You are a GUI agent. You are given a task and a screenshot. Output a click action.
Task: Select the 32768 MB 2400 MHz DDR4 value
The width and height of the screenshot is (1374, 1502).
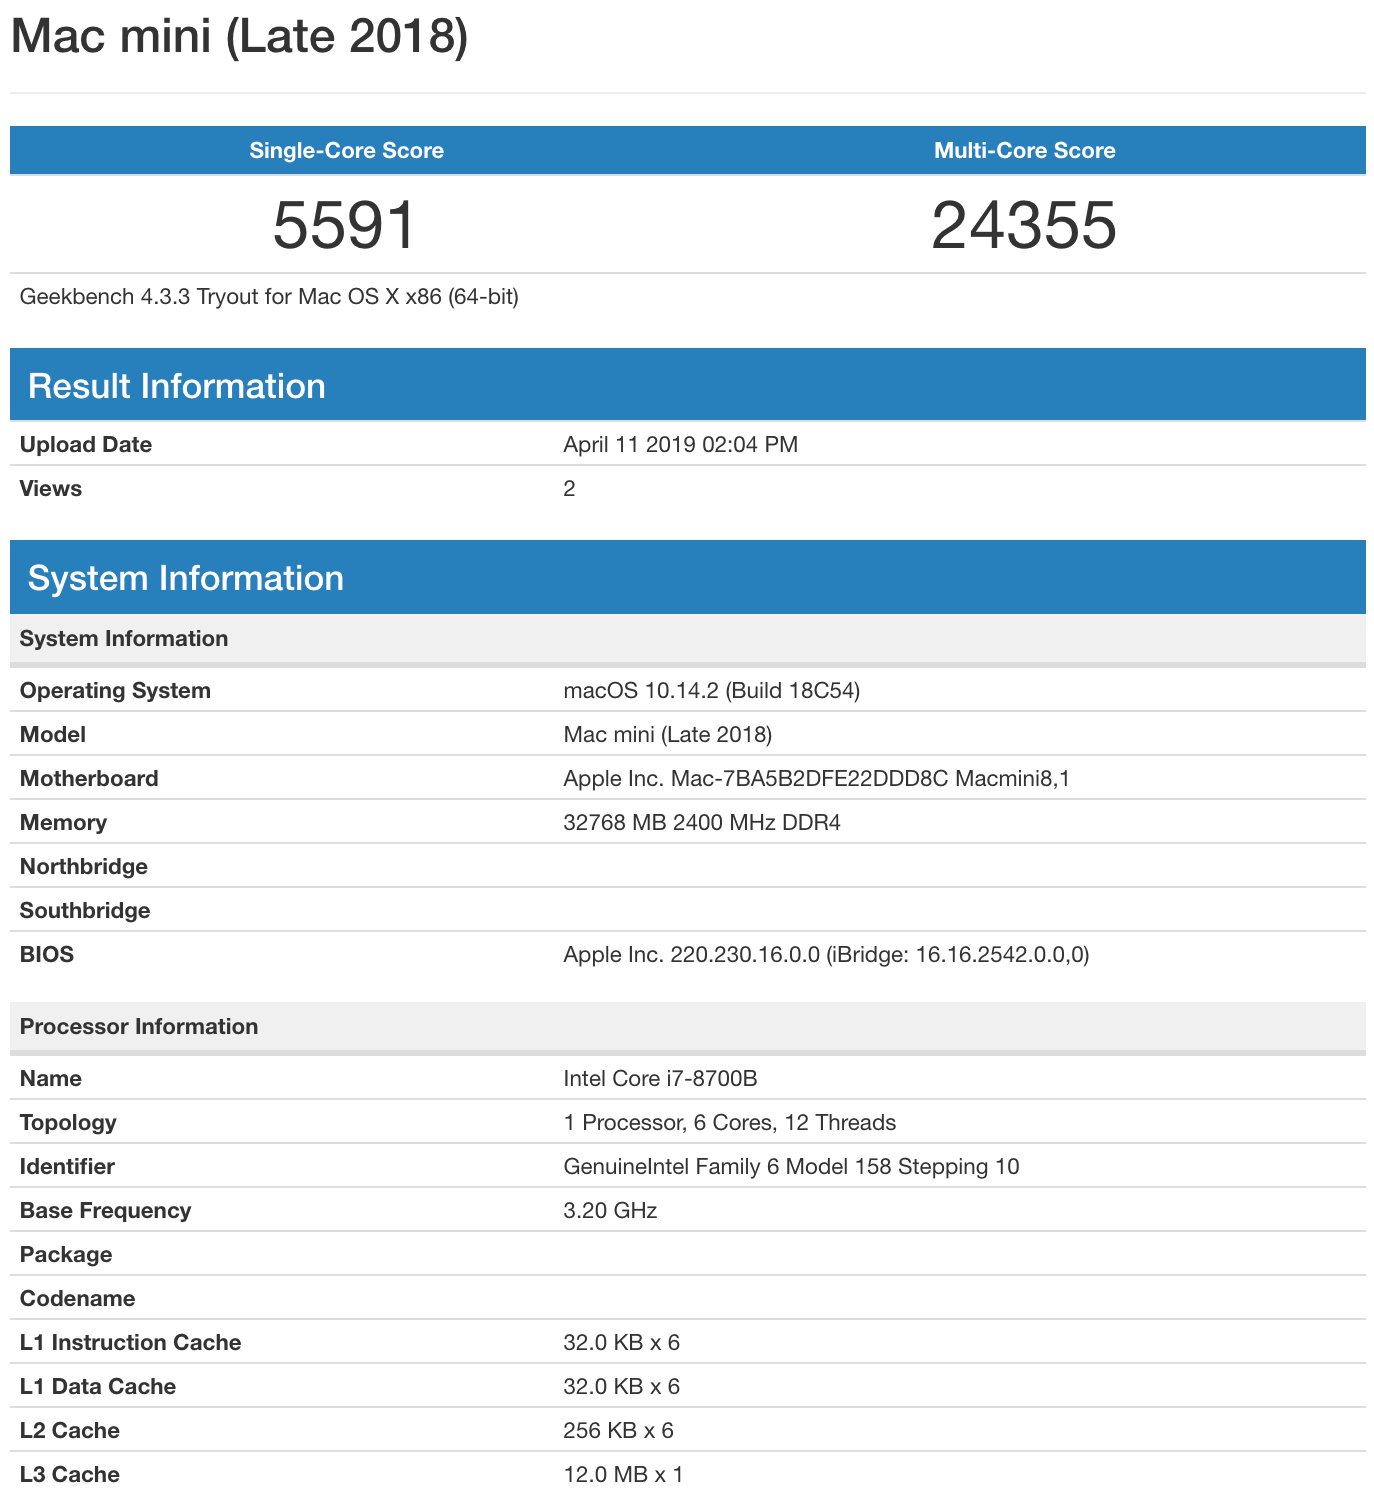(702, 823)
